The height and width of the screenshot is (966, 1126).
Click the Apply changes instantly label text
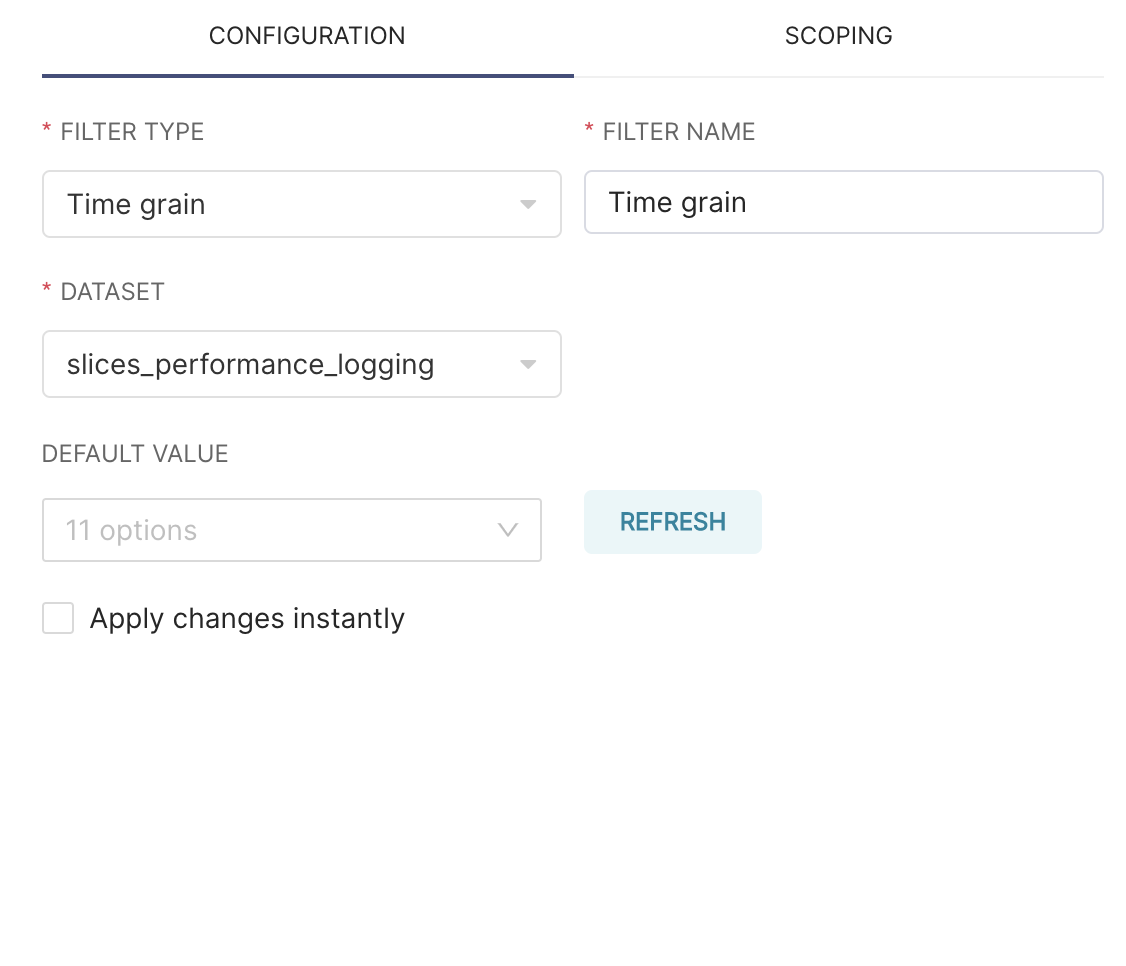coord(247,618)
